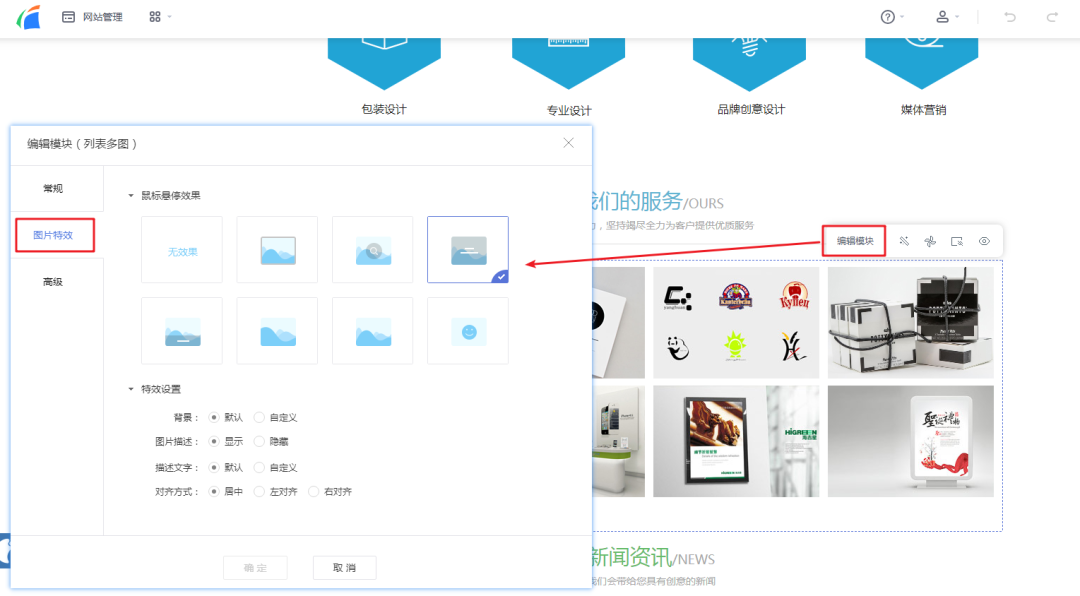The height and width of the screenshot is (596, 1080).
Task: Click the 取消 button
Action: [x=344, y=568]
